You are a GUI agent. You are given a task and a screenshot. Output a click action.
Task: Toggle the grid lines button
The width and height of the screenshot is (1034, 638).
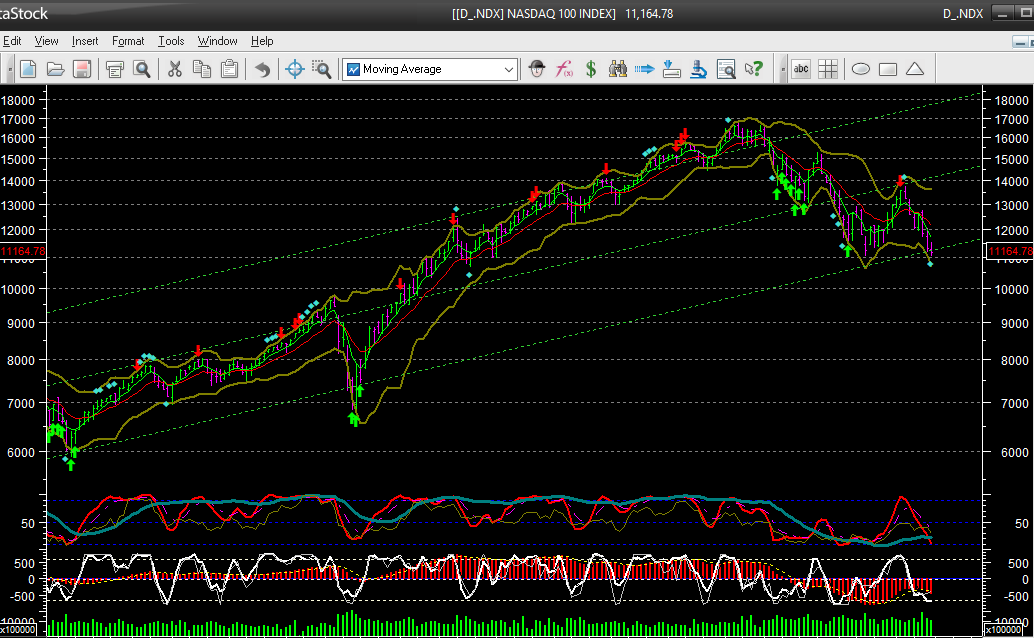coord(828,69)
